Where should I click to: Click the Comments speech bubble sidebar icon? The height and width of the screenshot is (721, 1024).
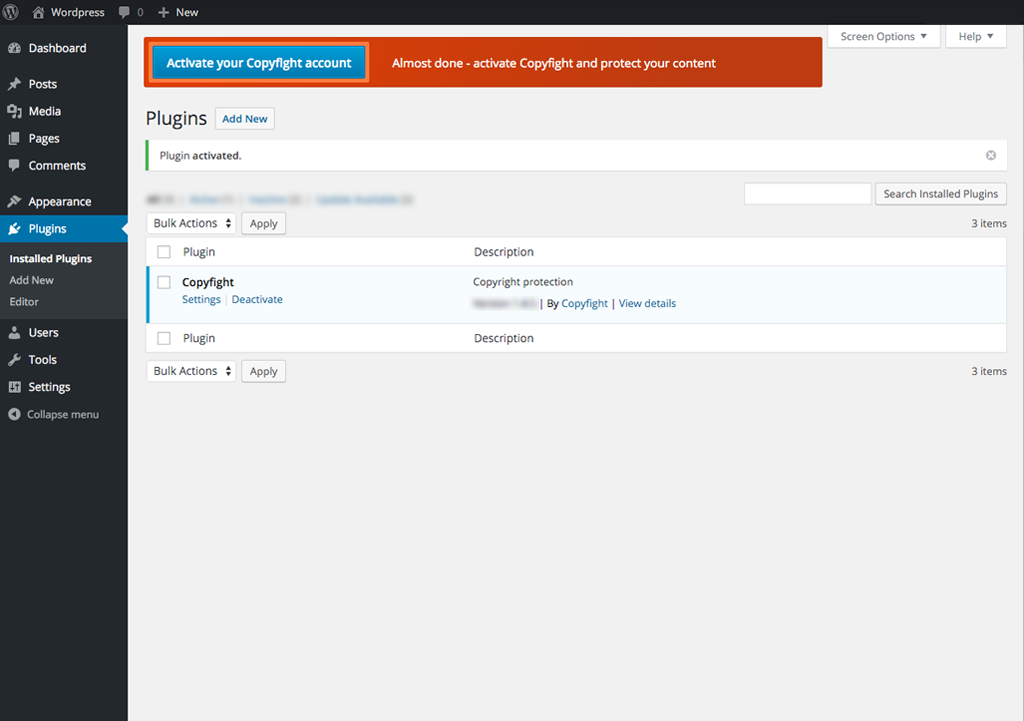click(14, 165)
